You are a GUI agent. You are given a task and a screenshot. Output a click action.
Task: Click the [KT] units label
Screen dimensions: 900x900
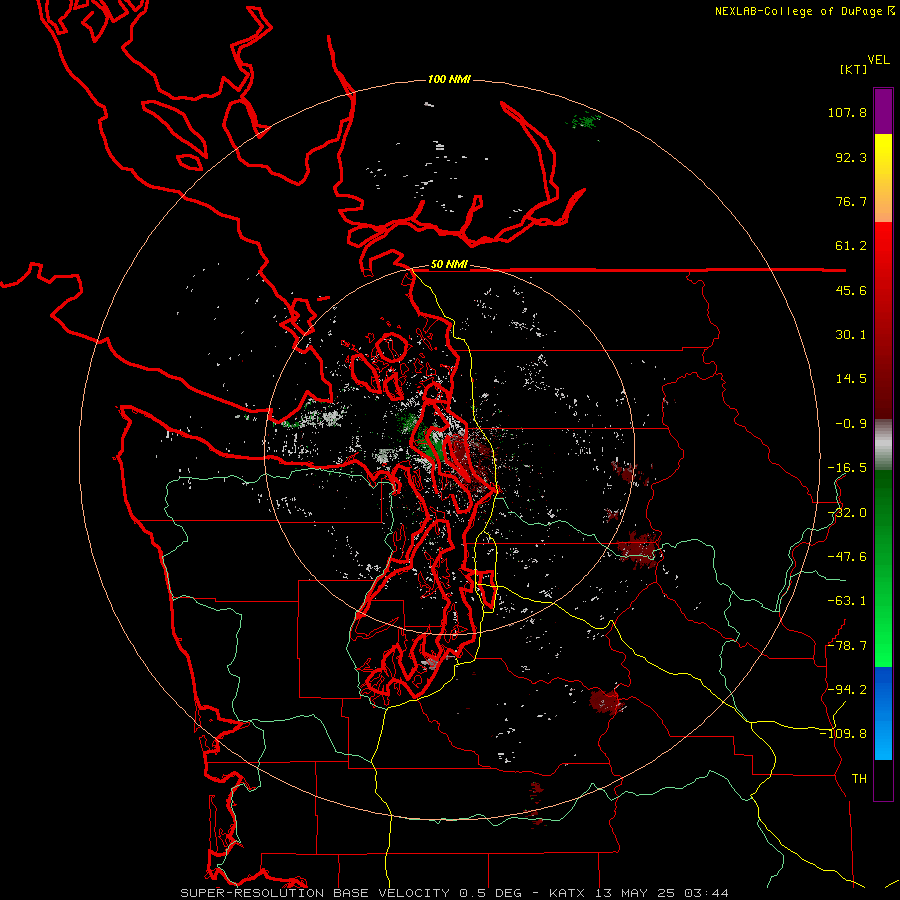tap(853, 69)
